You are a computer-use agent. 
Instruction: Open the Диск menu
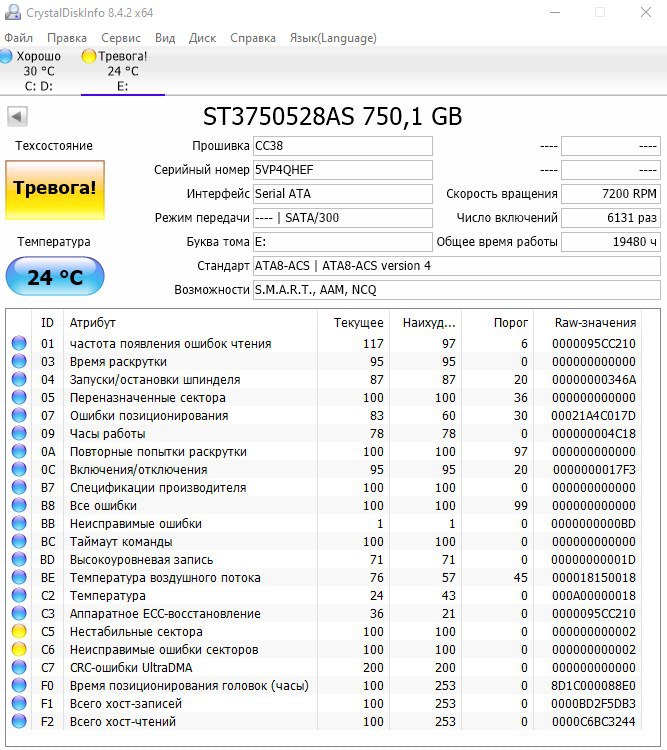(202, 38)
